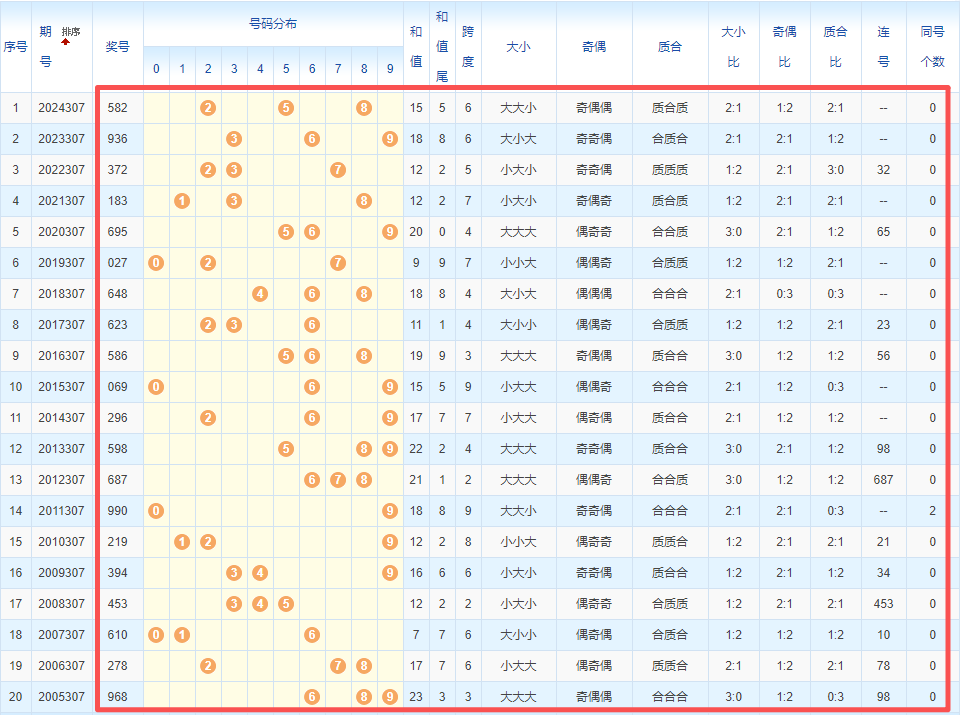Click 奇偶比 0:3 in row 2018307
960x715 pixels.
coord(784,294)
